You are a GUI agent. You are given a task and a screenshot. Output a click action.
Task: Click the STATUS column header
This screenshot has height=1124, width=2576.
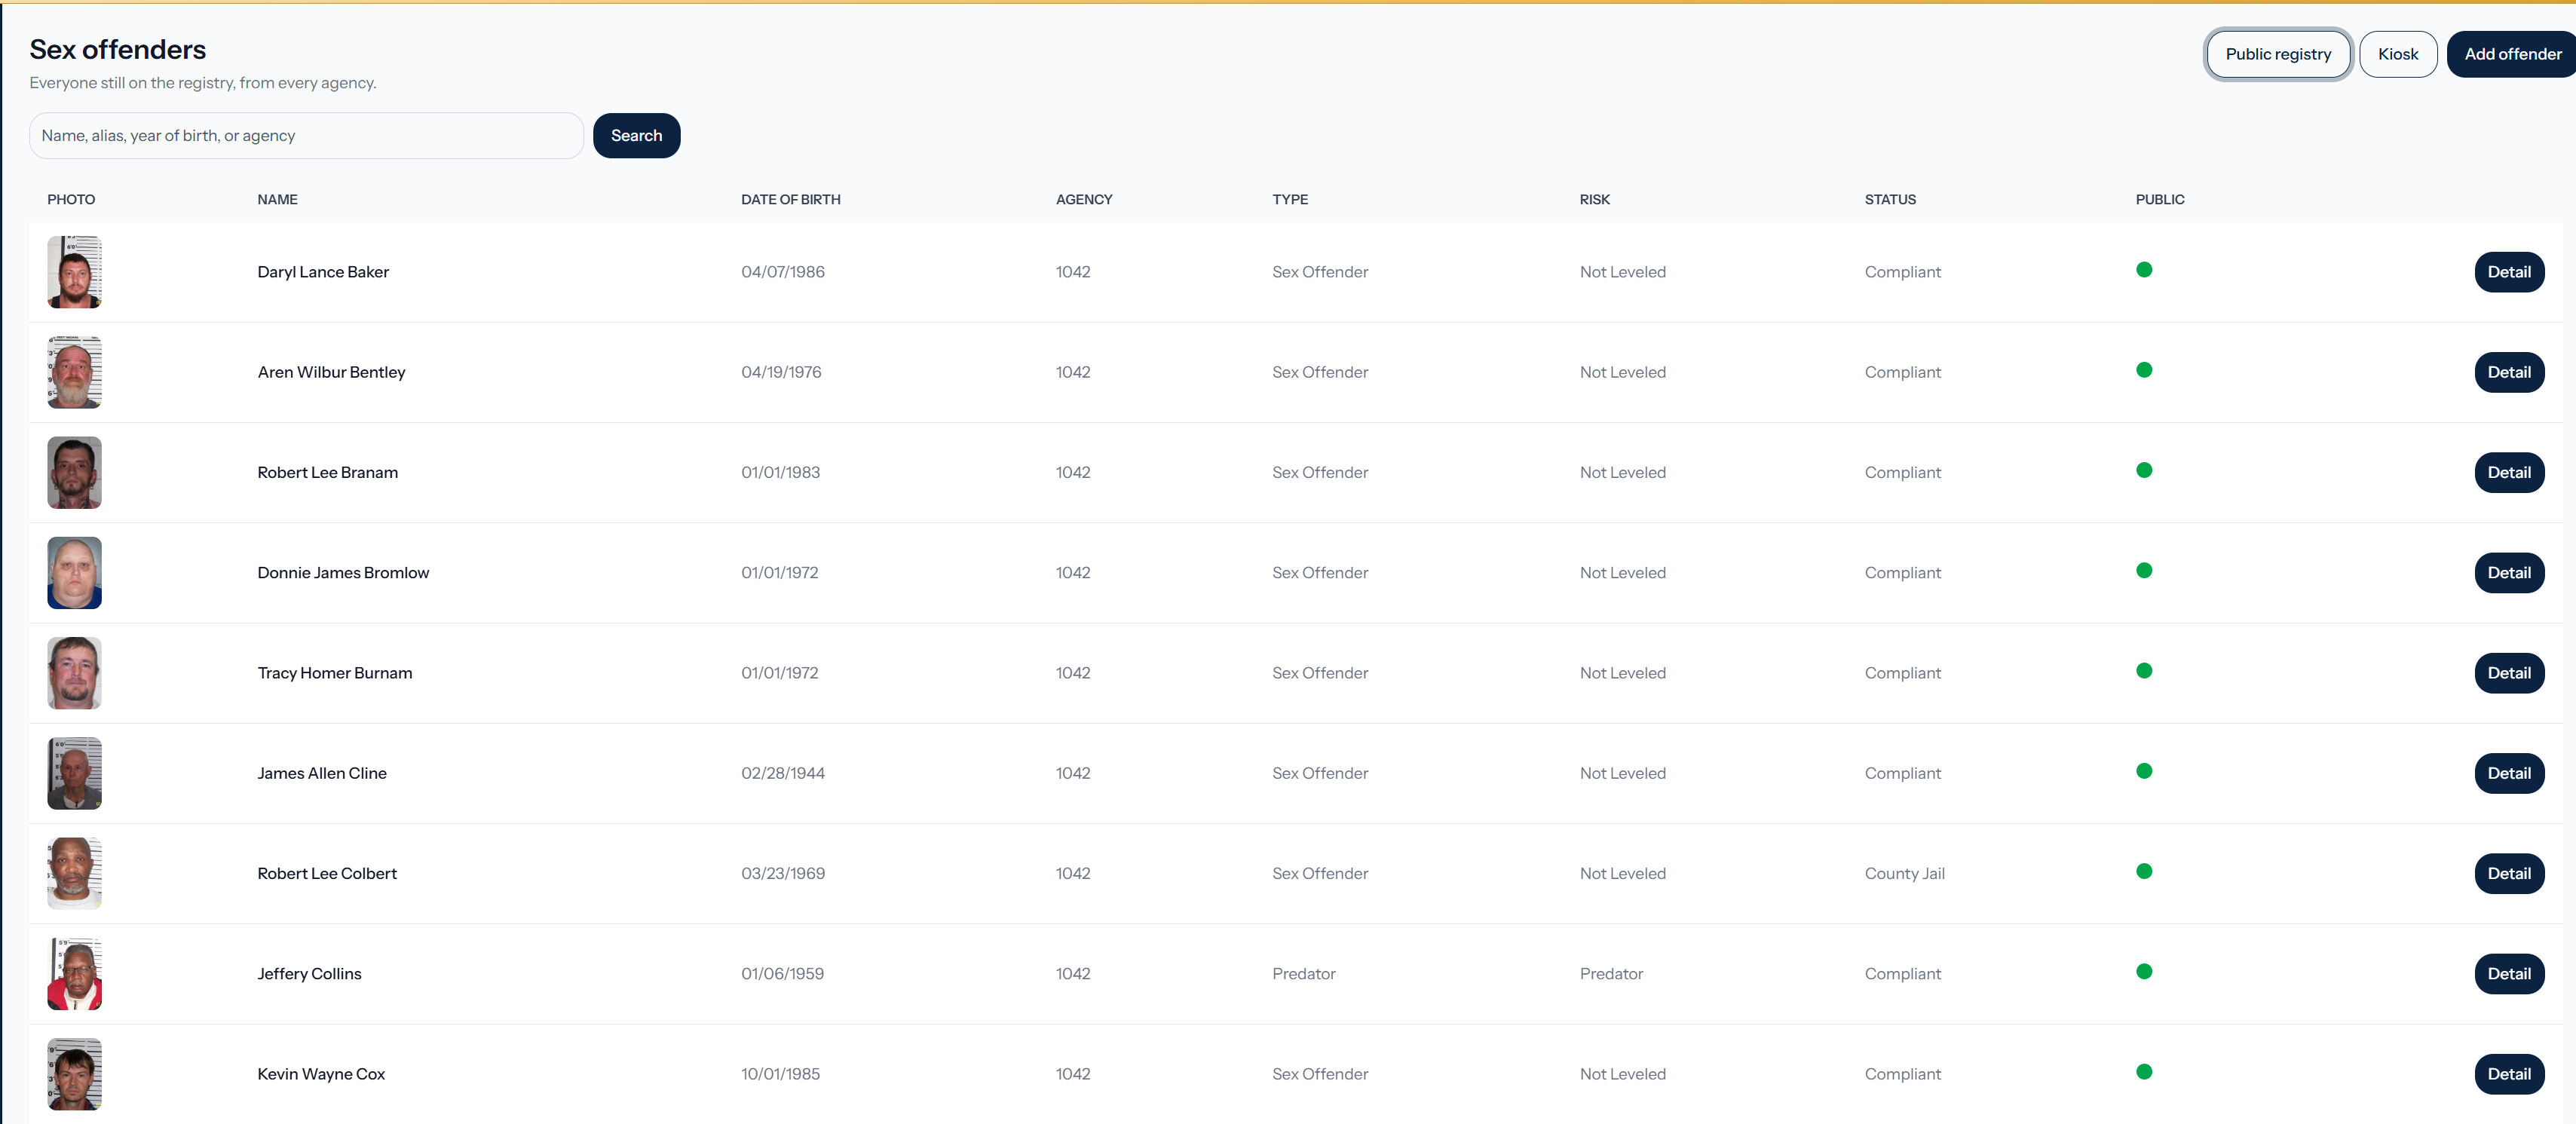(1890, 199)
